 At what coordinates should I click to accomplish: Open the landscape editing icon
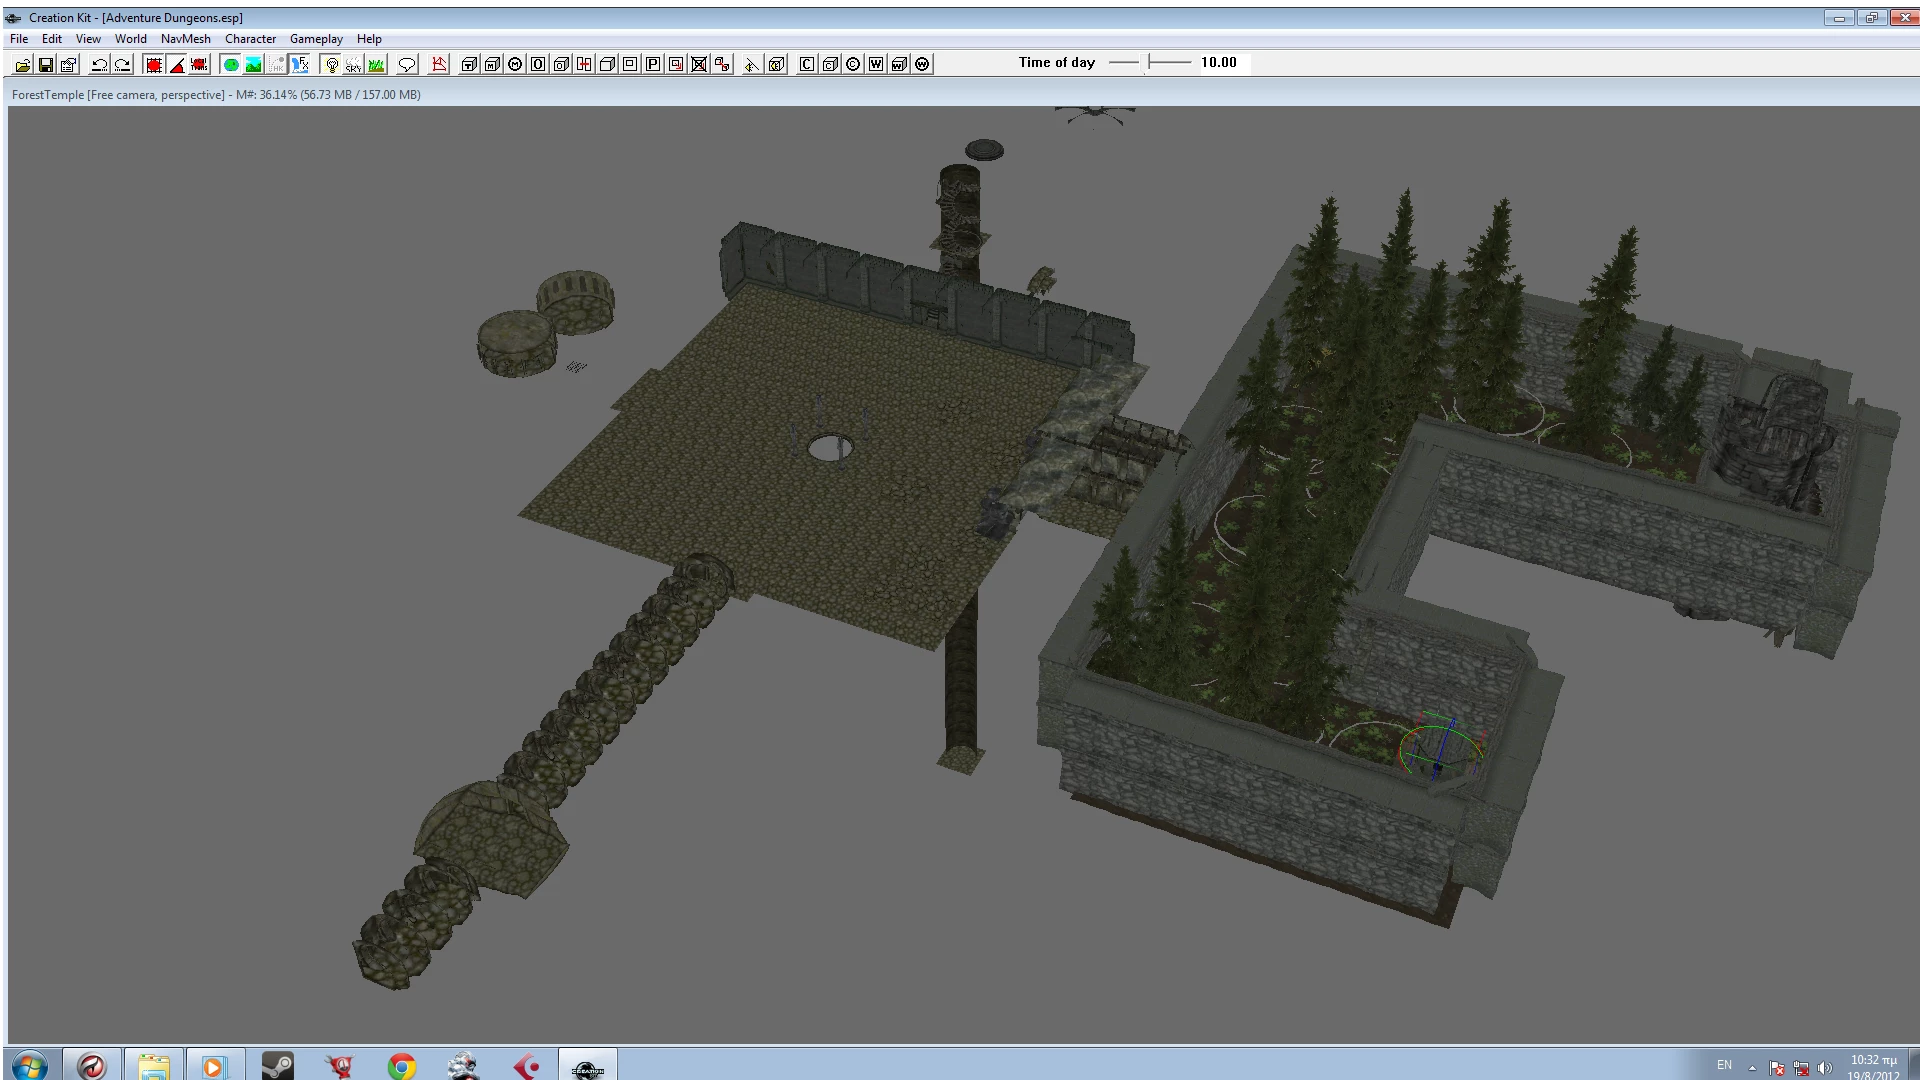(x=253, y=65)
